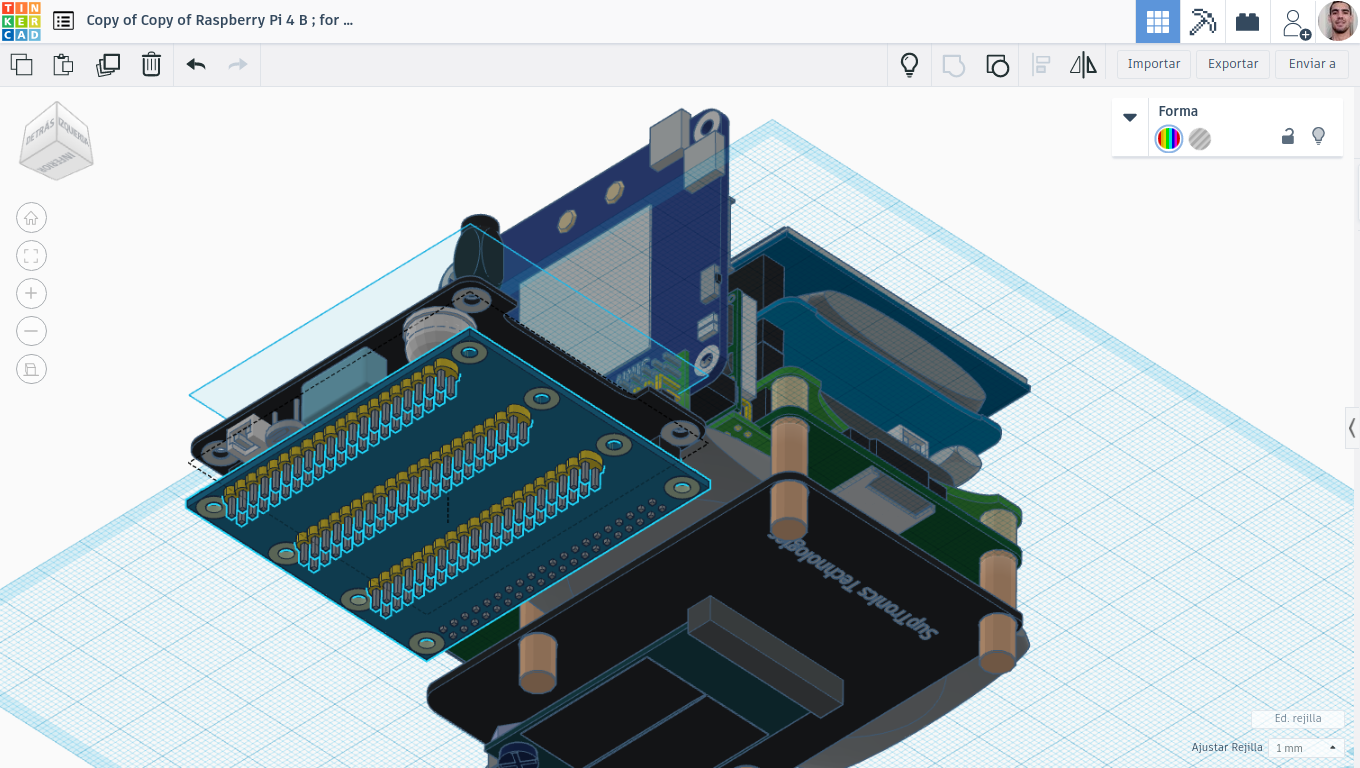Switch to Blocks pickaxe mode
Viewport: 1360px width, 768px height.
tap(1203, 21)
